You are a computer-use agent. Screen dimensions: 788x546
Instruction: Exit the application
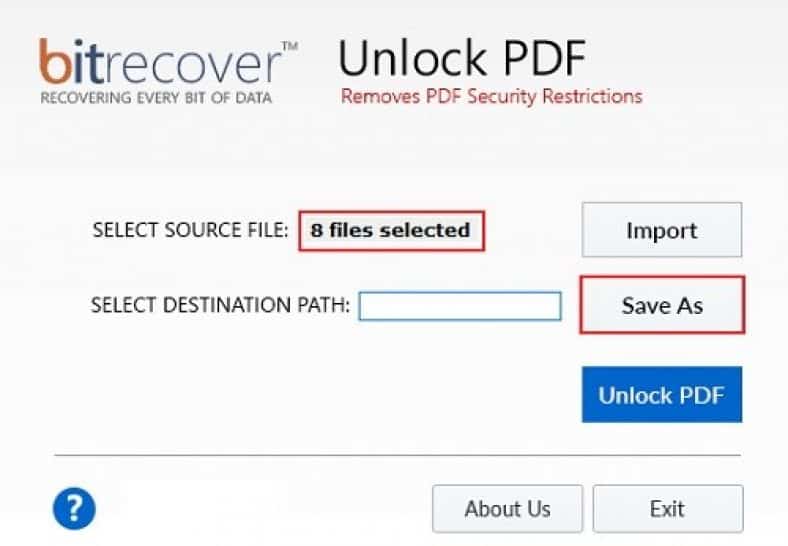click(x=667, y=508)
